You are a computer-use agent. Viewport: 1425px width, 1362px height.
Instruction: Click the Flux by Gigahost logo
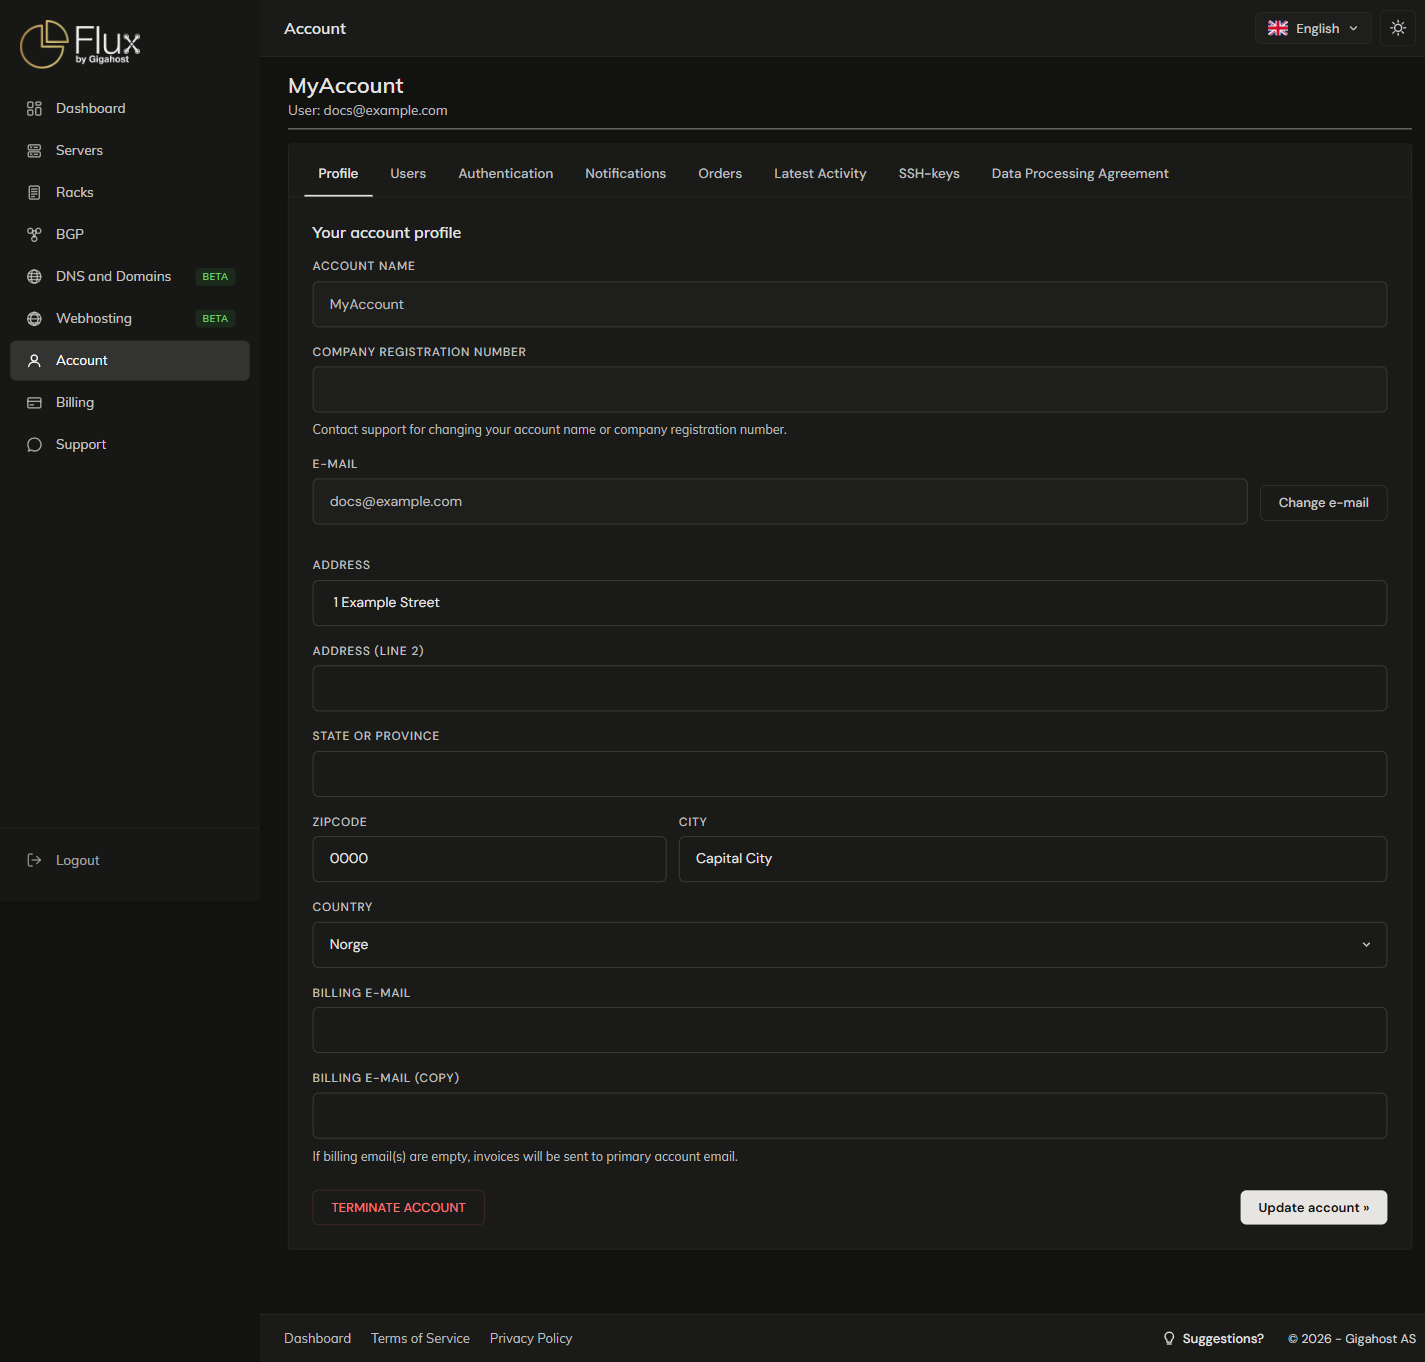pyautogui.click(x=80, y=44)
